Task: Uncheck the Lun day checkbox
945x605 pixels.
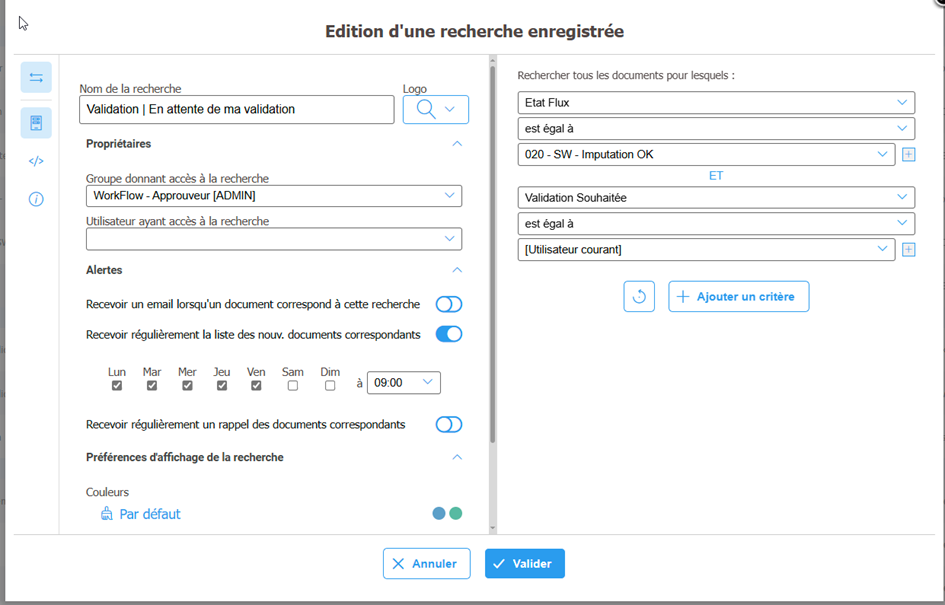Action: (117, 386)
